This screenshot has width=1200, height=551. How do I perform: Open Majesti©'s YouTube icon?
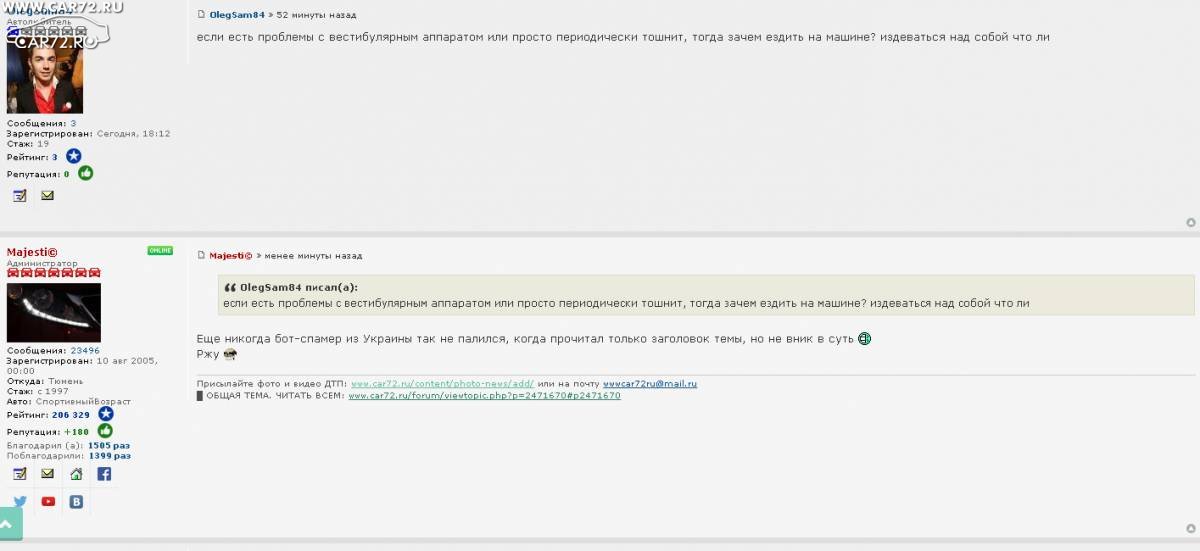[x=48, y=502]
